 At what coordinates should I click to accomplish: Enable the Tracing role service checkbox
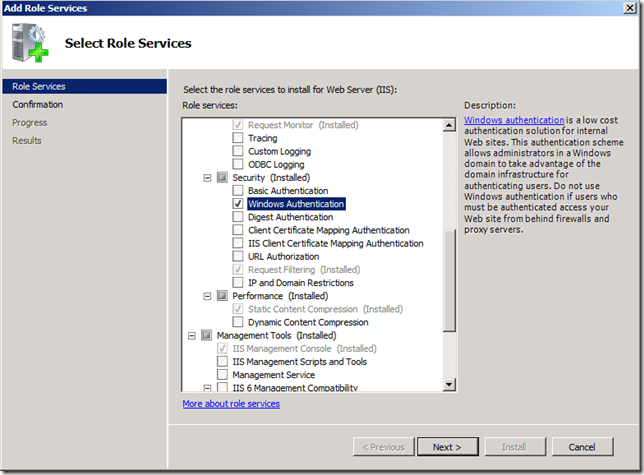238,138
